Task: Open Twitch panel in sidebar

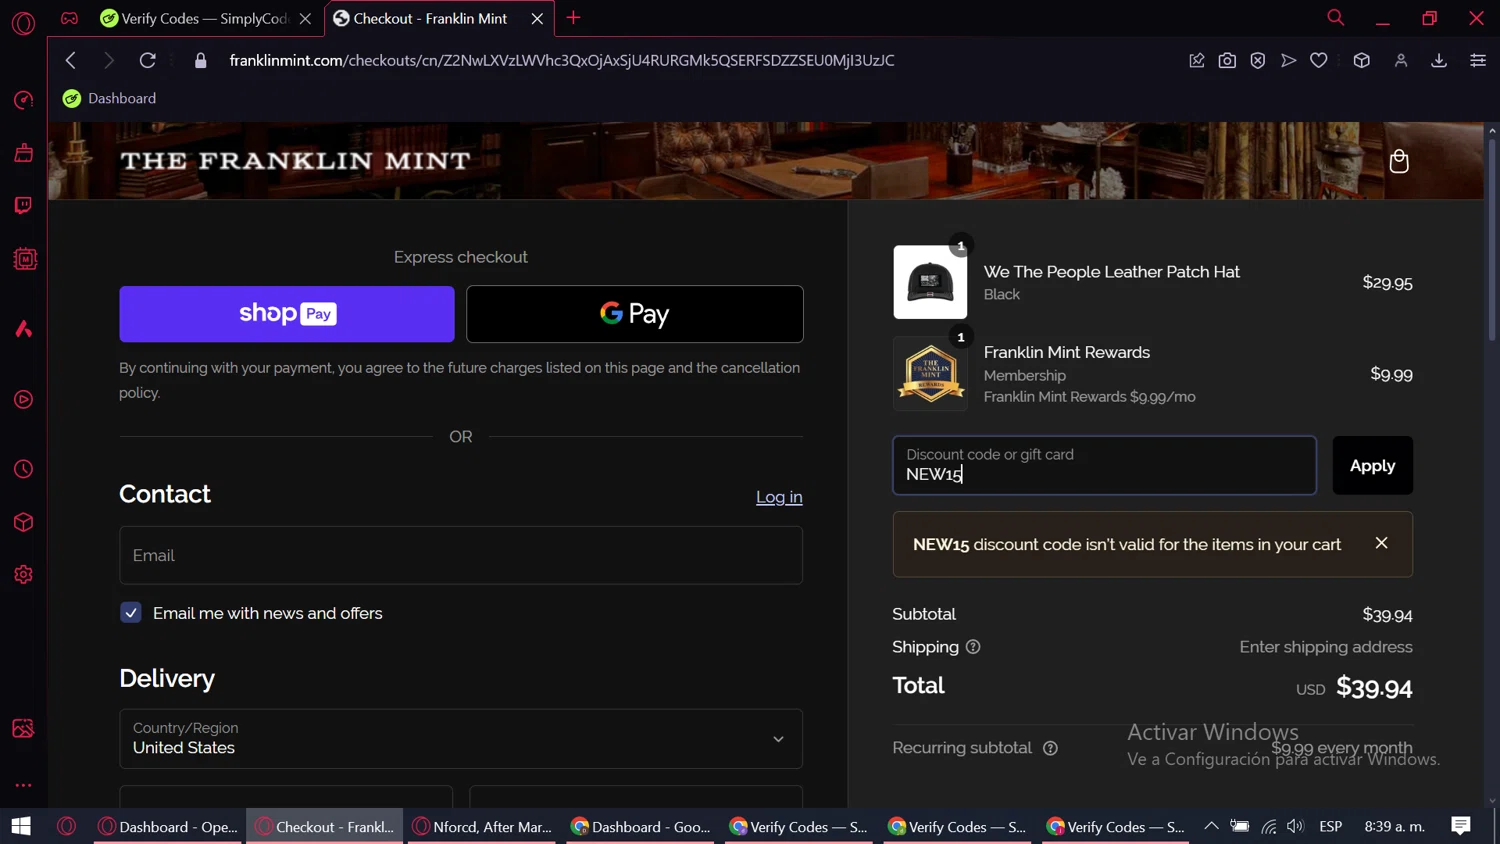Action: pyautogui.click(x=23, y=206)
